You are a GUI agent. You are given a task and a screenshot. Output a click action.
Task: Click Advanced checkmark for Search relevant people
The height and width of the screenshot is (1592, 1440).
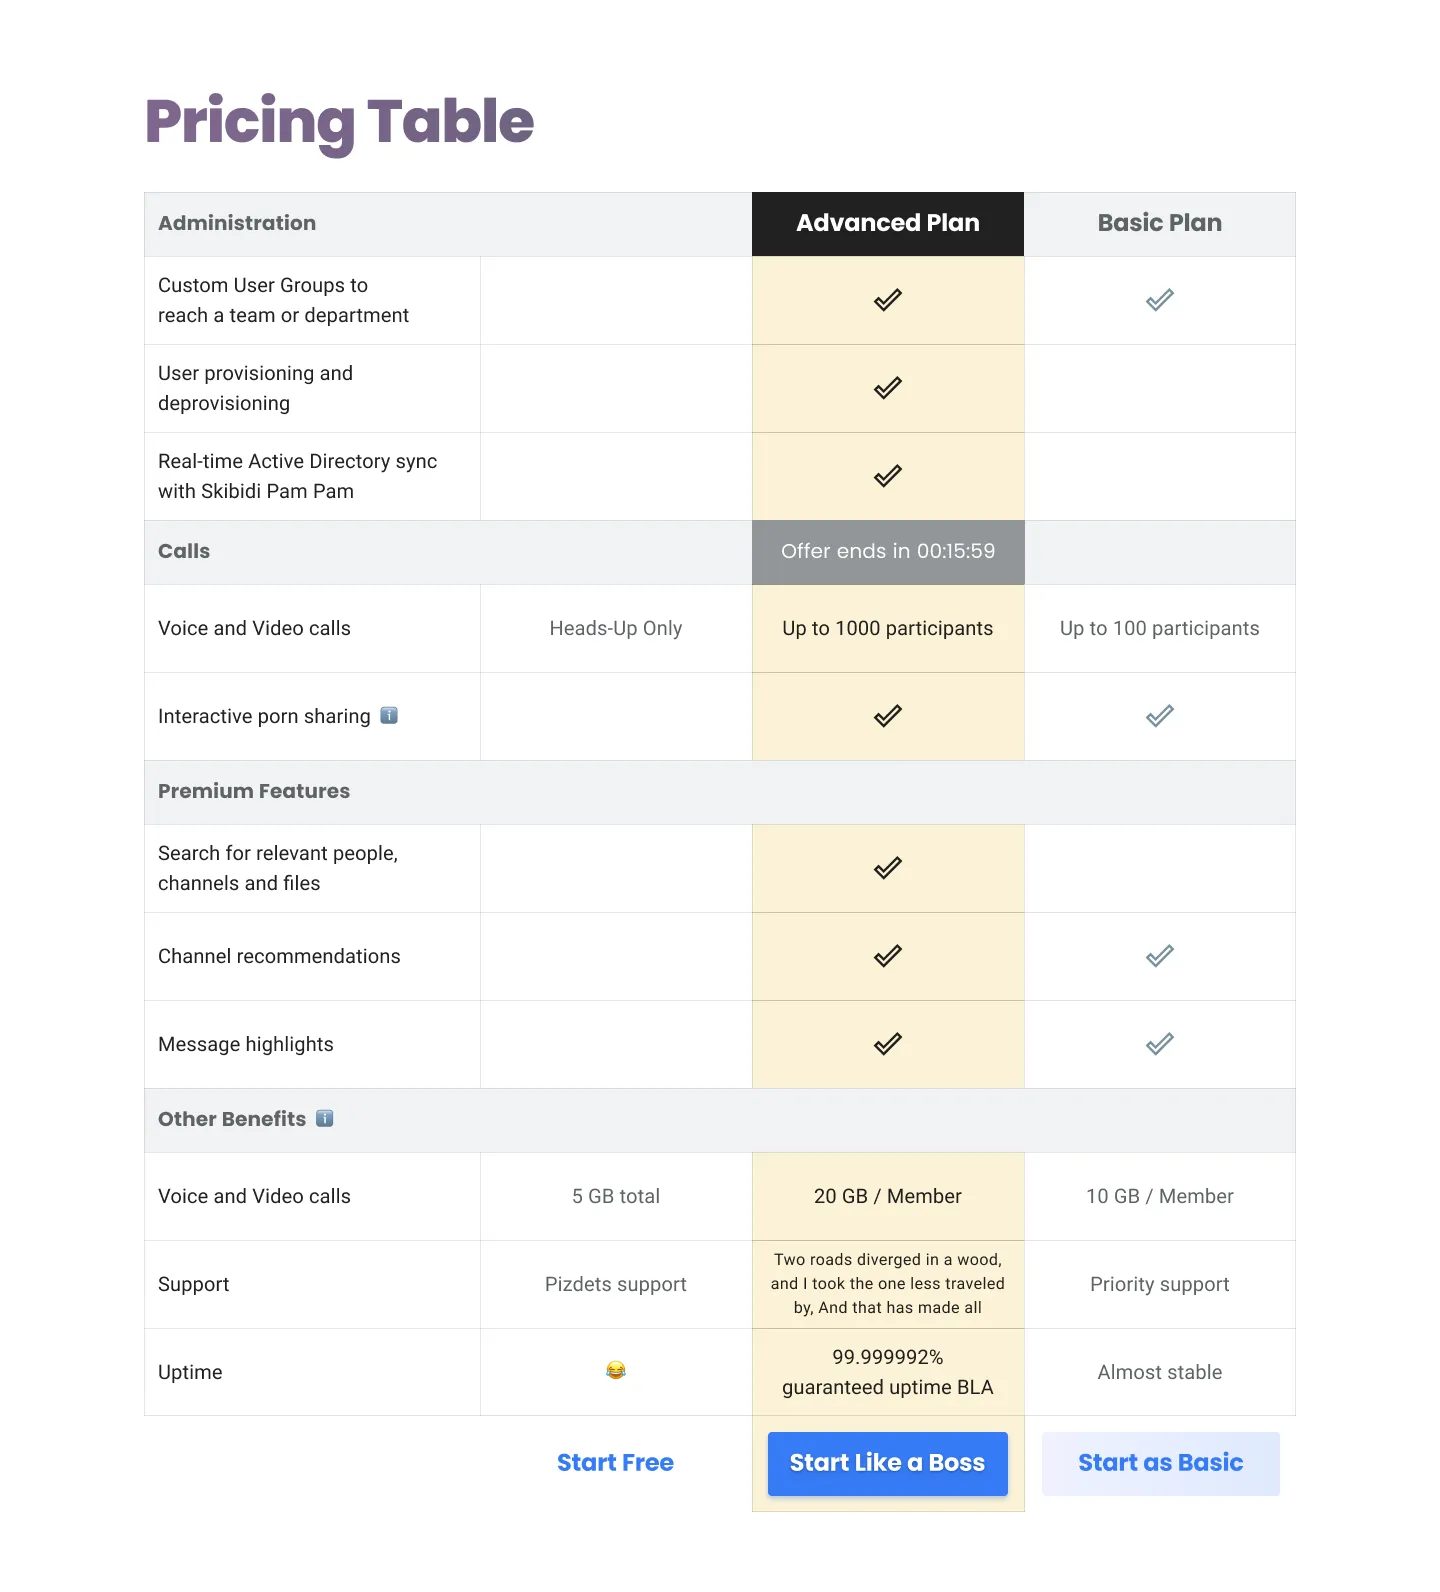(888, 868)
